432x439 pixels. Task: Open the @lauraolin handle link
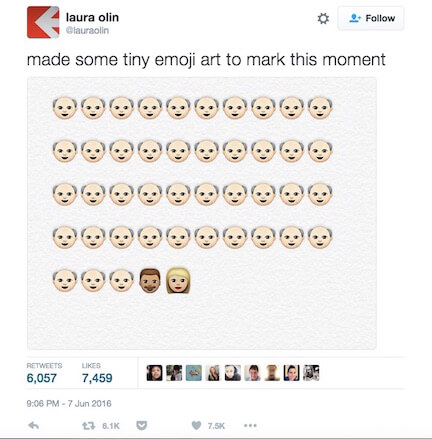pyautogui.click(x=87, y=30)
